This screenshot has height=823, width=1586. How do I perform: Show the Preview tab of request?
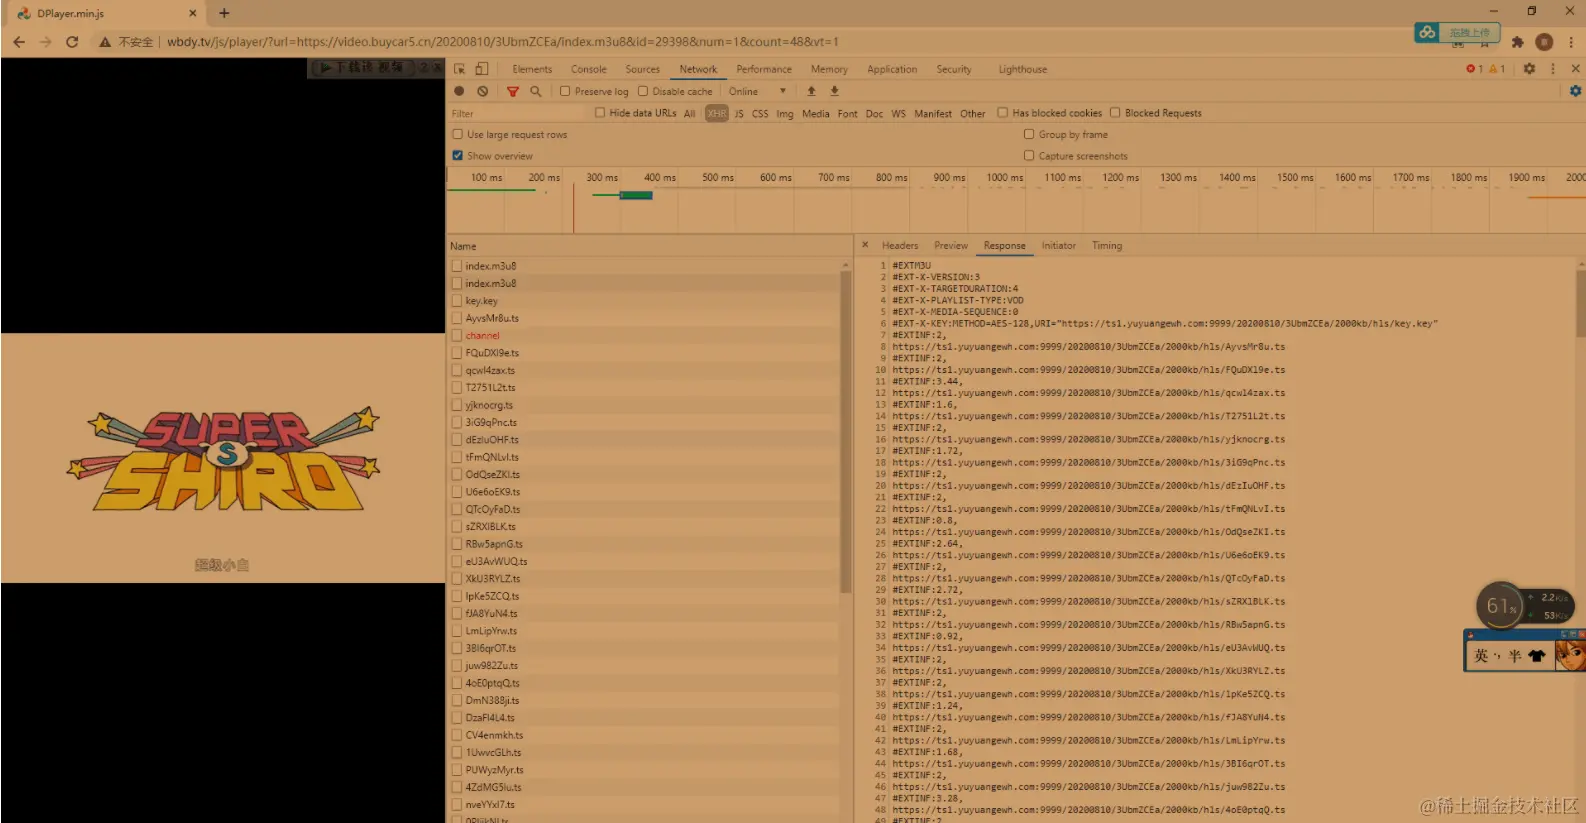pyautogui.click(x=951, y=245)
